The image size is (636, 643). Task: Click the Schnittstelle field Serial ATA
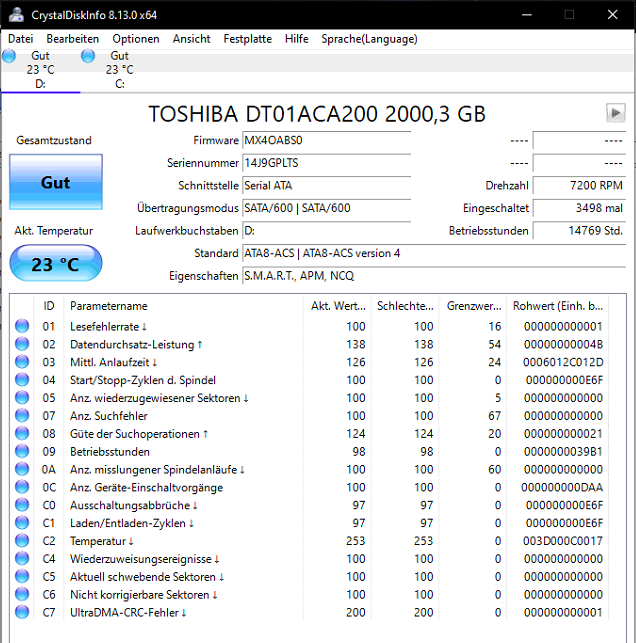326,186
